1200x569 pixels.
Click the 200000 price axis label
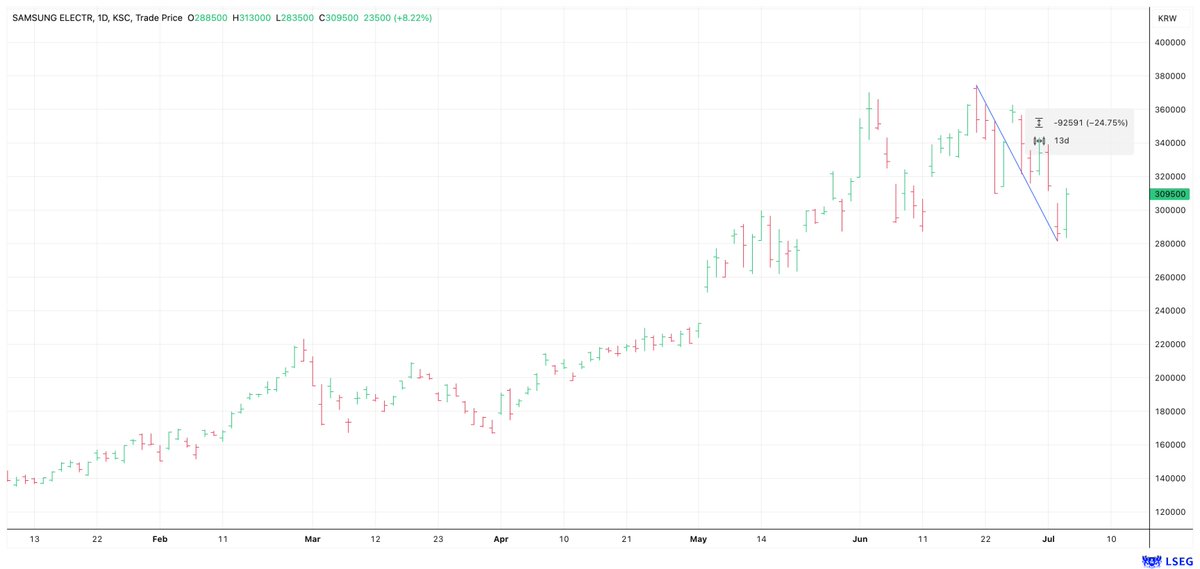coord(1168,378)
